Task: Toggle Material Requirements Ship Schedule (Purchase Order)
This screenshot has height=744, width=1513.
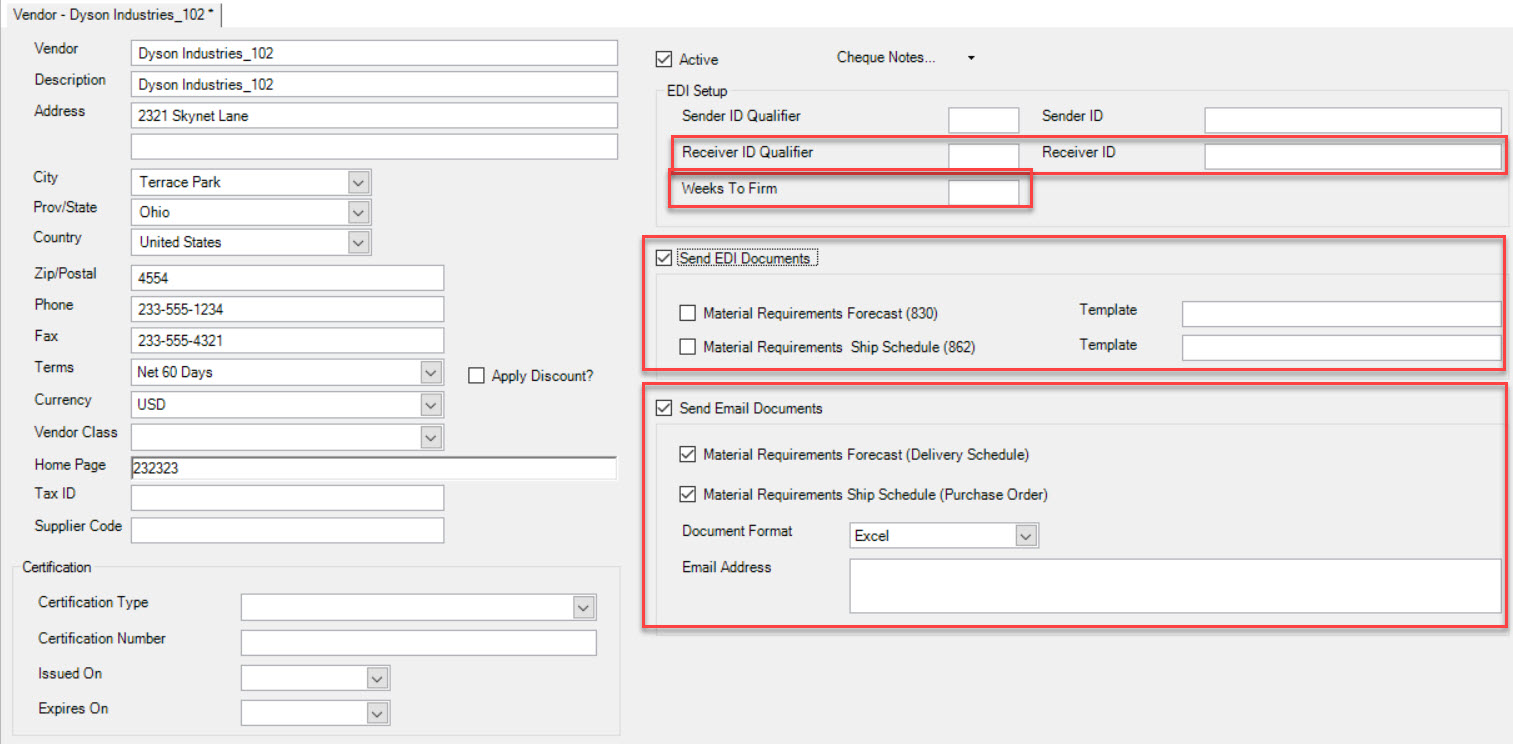Action: tap(688, 494)
